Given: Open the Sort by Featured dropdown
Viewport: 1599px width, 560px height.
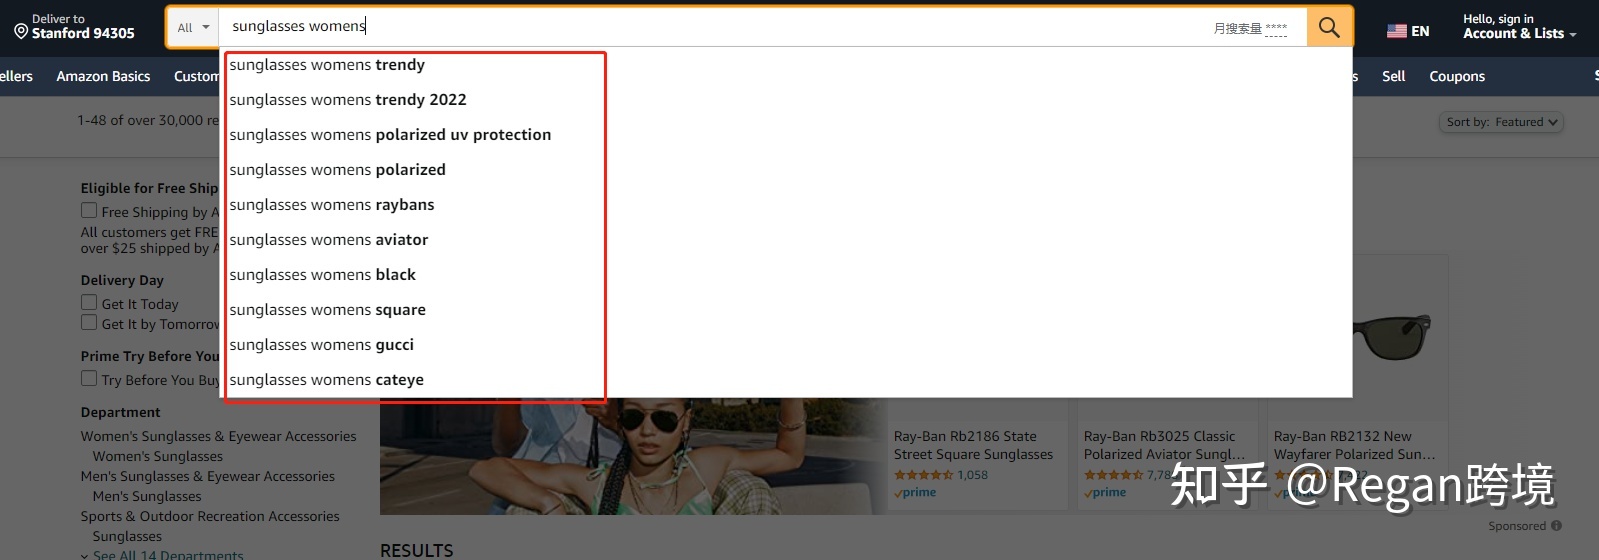Looking at the screenshot, I should [1501, 122].
